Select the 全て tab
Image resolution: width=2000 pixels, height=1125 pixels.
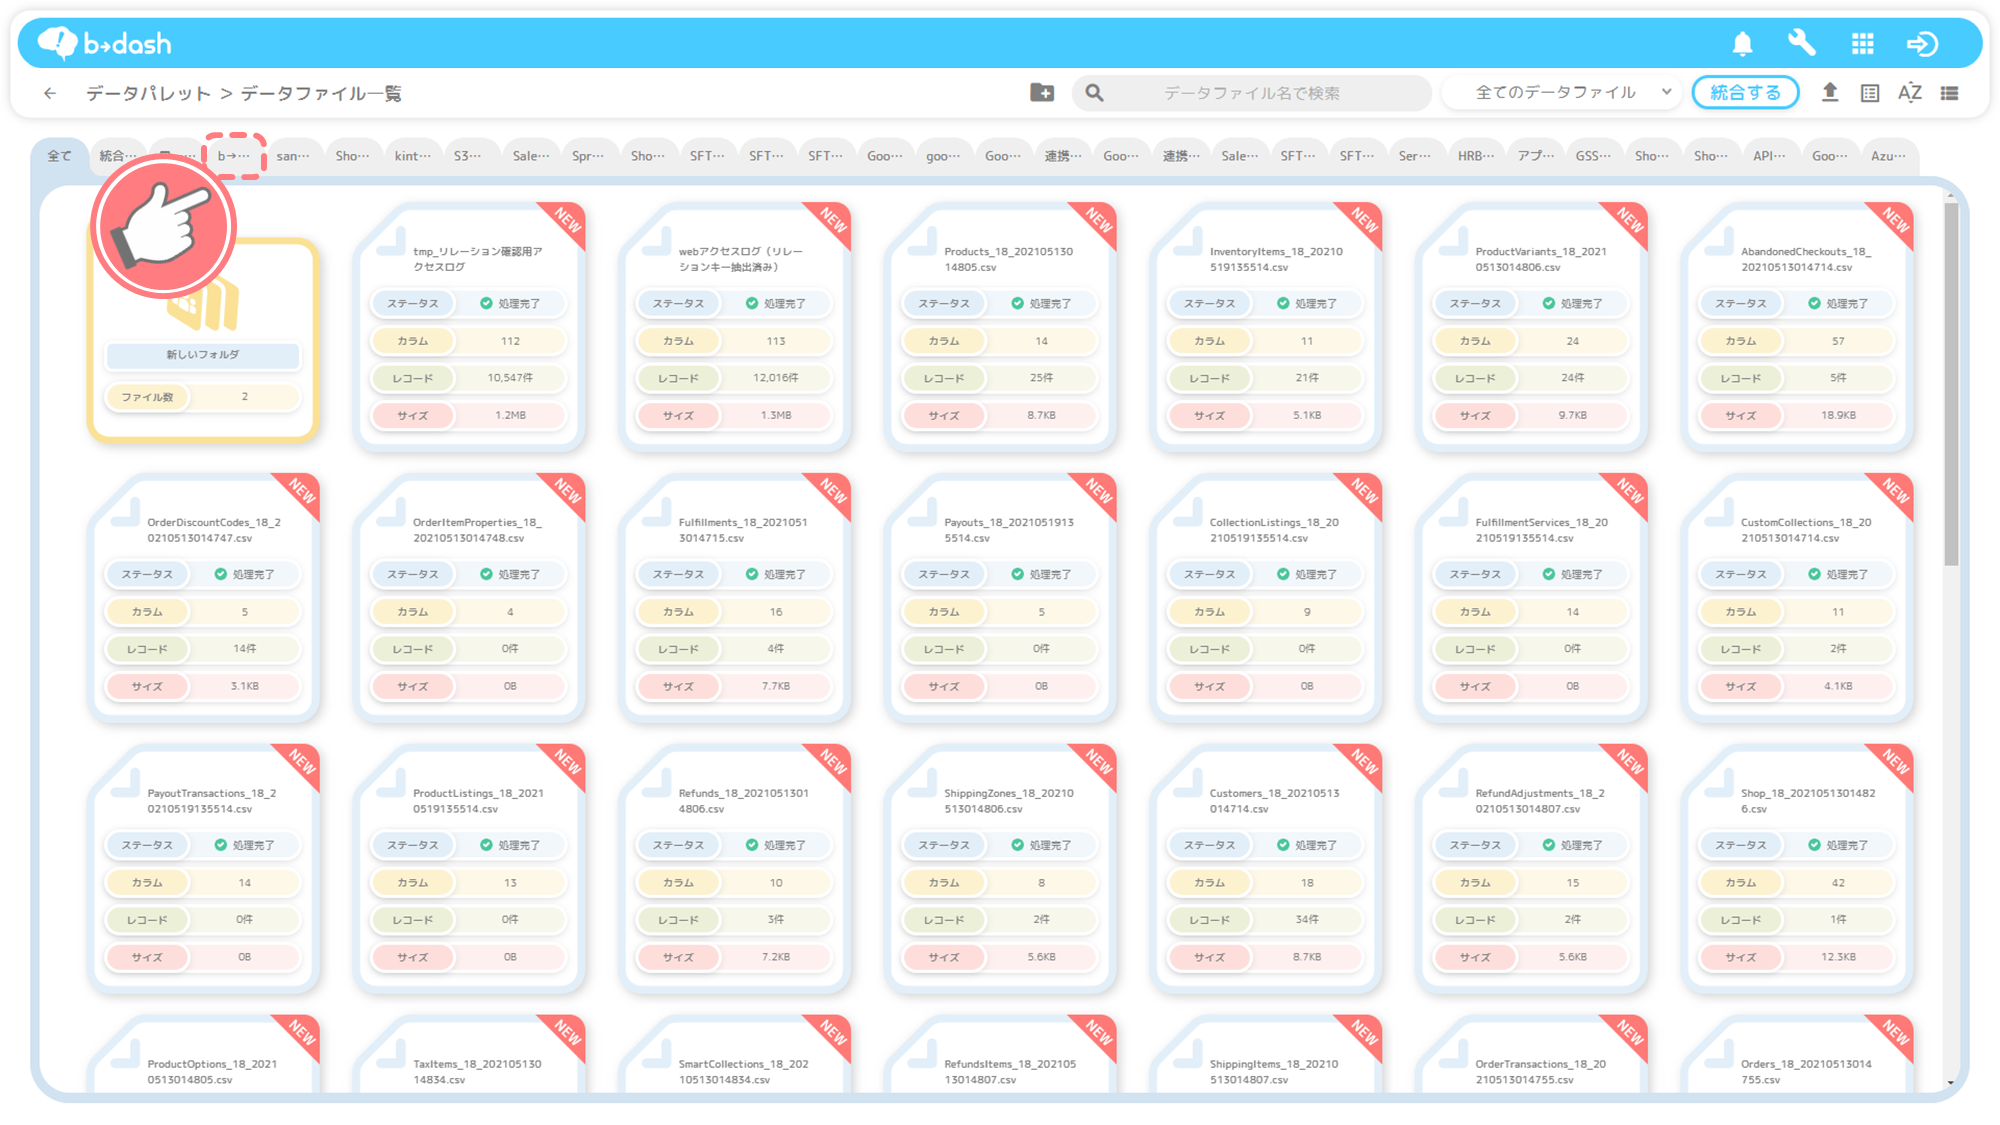tap(60, 156)
